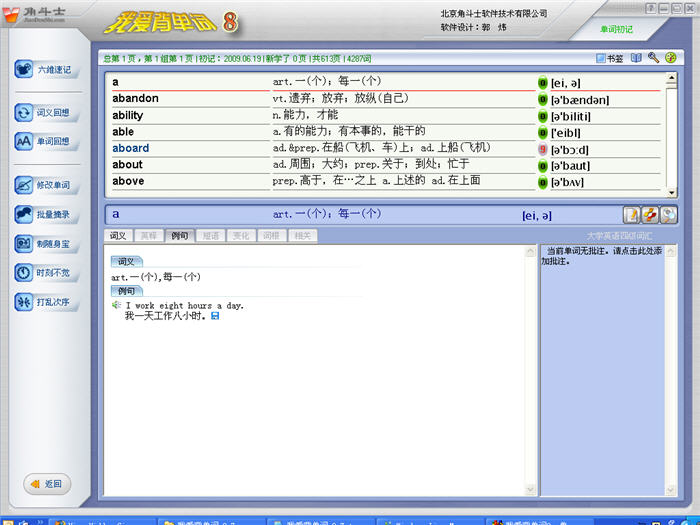Open the 批量摘录 batch extract function
The width and height of the screenshot is (700, 525).
pyautogui.click(x=44, y=214)
